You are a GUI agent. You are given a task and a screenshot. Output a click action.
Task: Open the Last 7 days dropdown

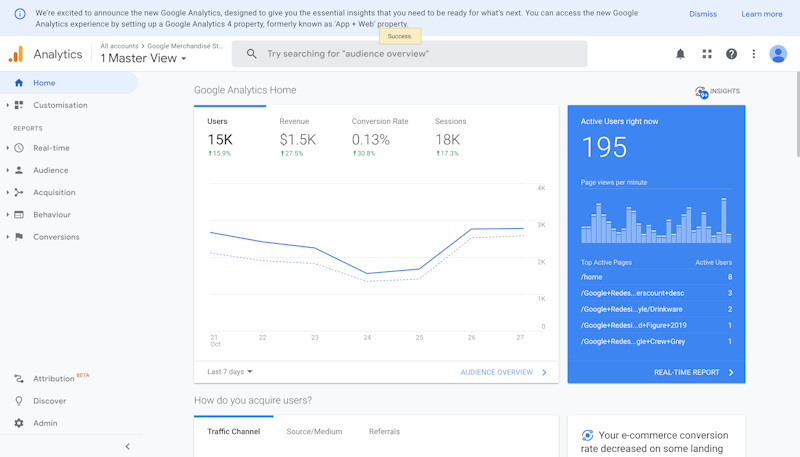click(x=230, y=372)
